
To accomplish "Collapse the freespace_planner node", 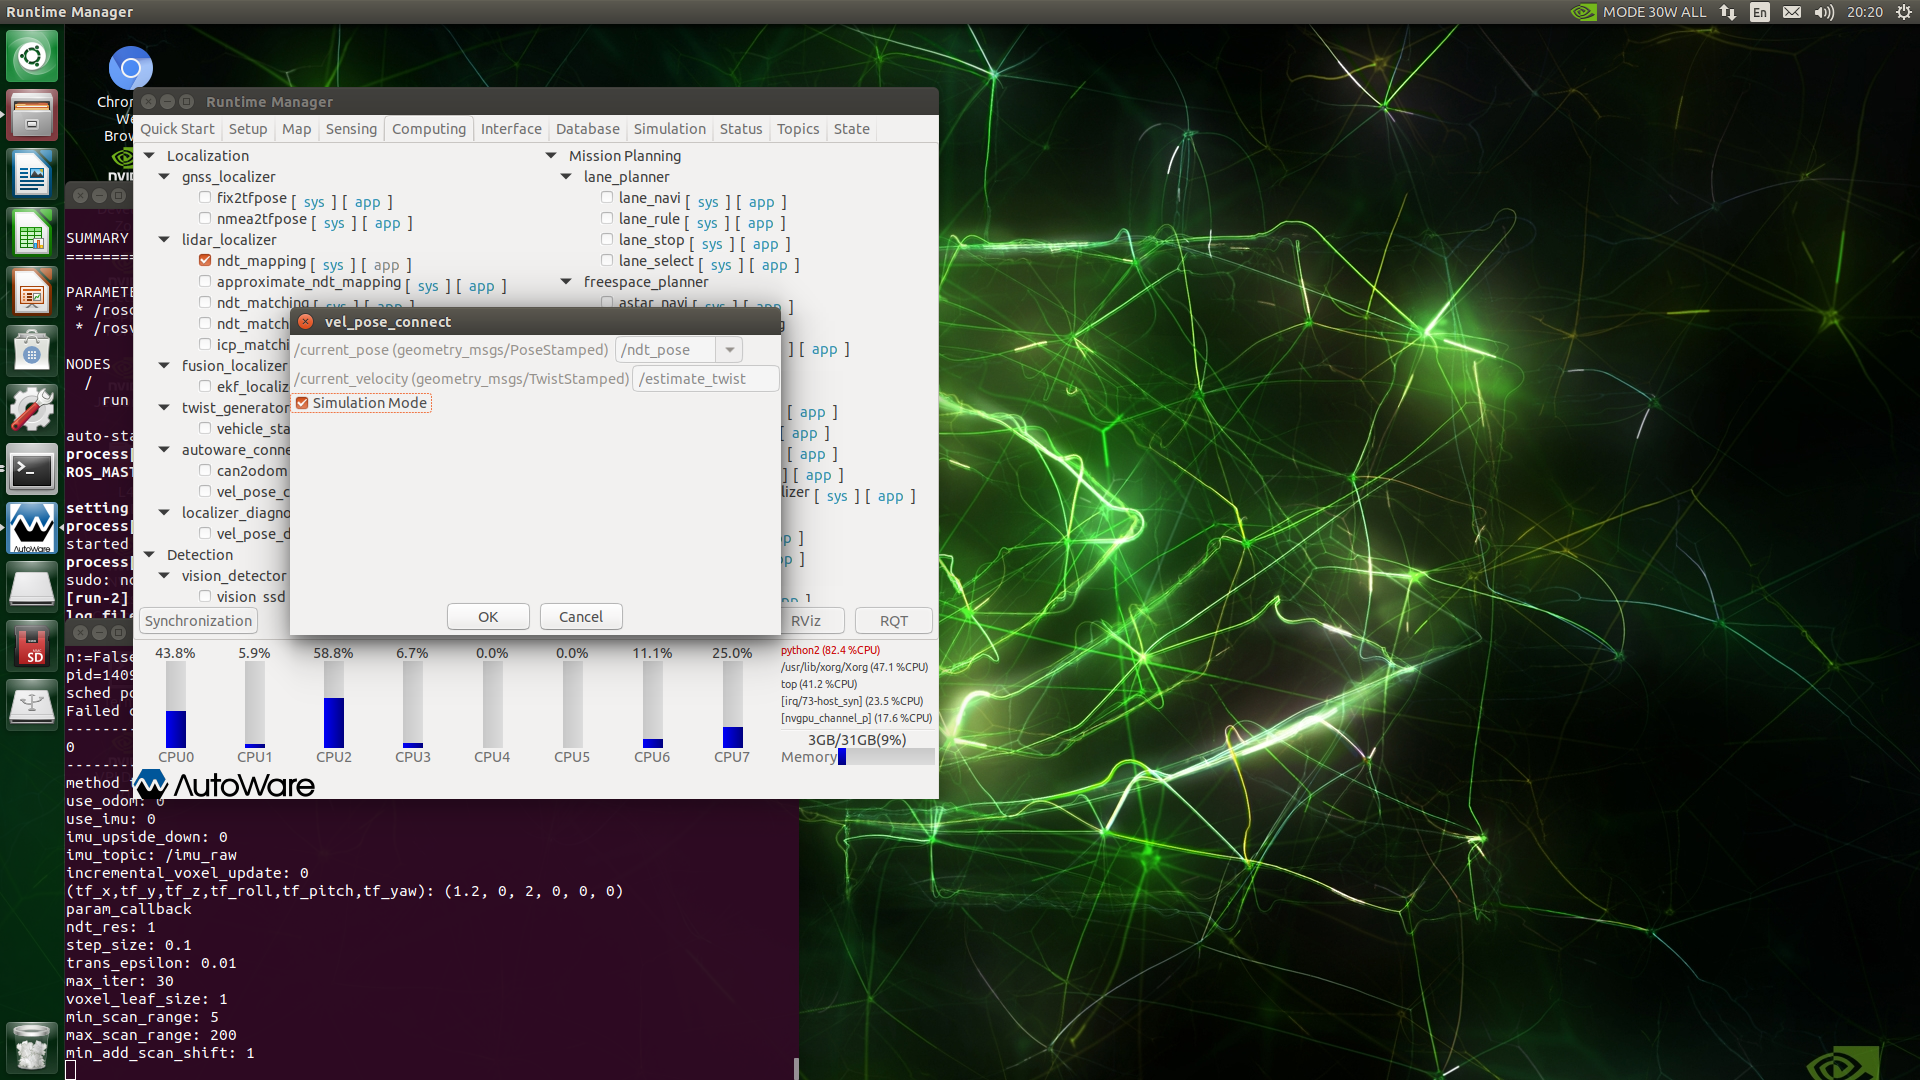I will (x=566, y=281).
